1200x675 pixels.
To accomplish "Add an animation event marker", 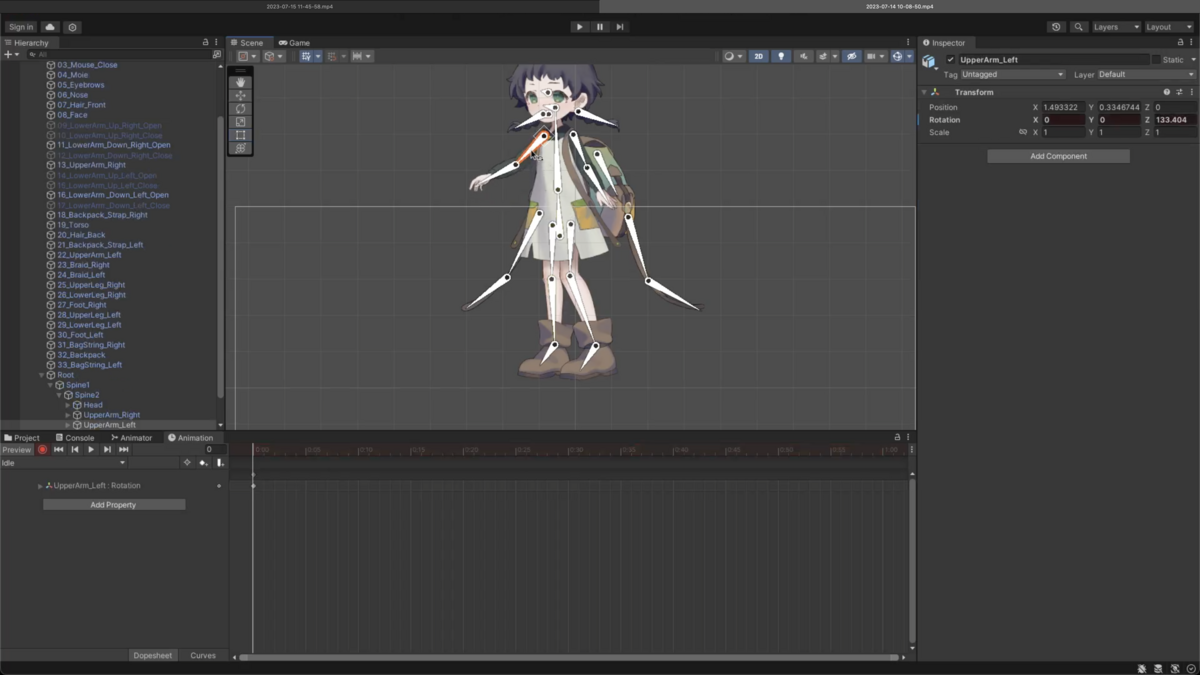I will pos(220,463).
